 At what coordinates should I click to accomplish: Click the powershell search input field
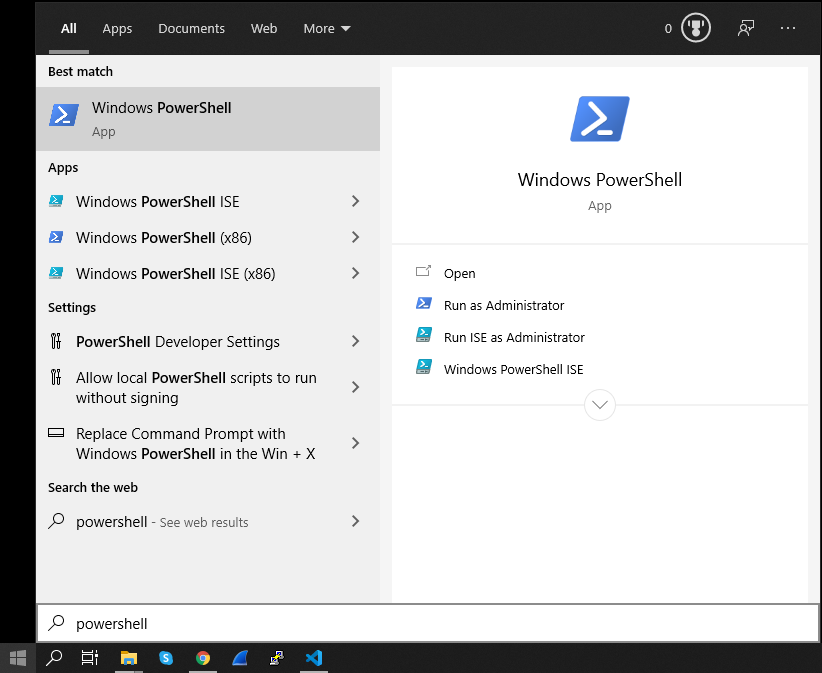pos(428,623)
